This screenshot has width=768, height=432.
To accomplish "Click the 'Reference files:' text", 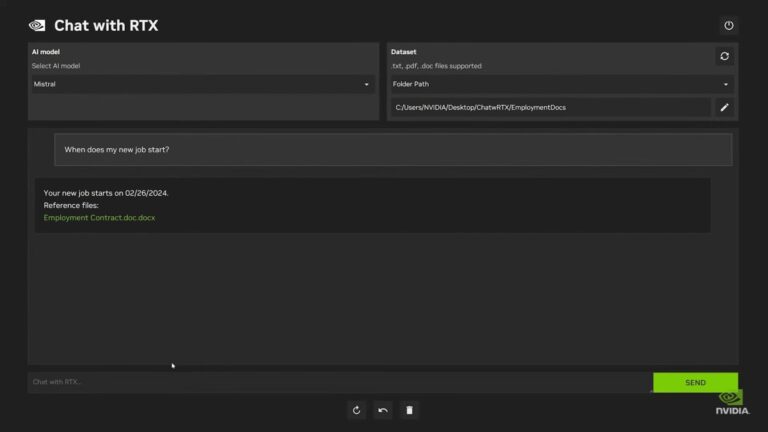I will (71, 205).
